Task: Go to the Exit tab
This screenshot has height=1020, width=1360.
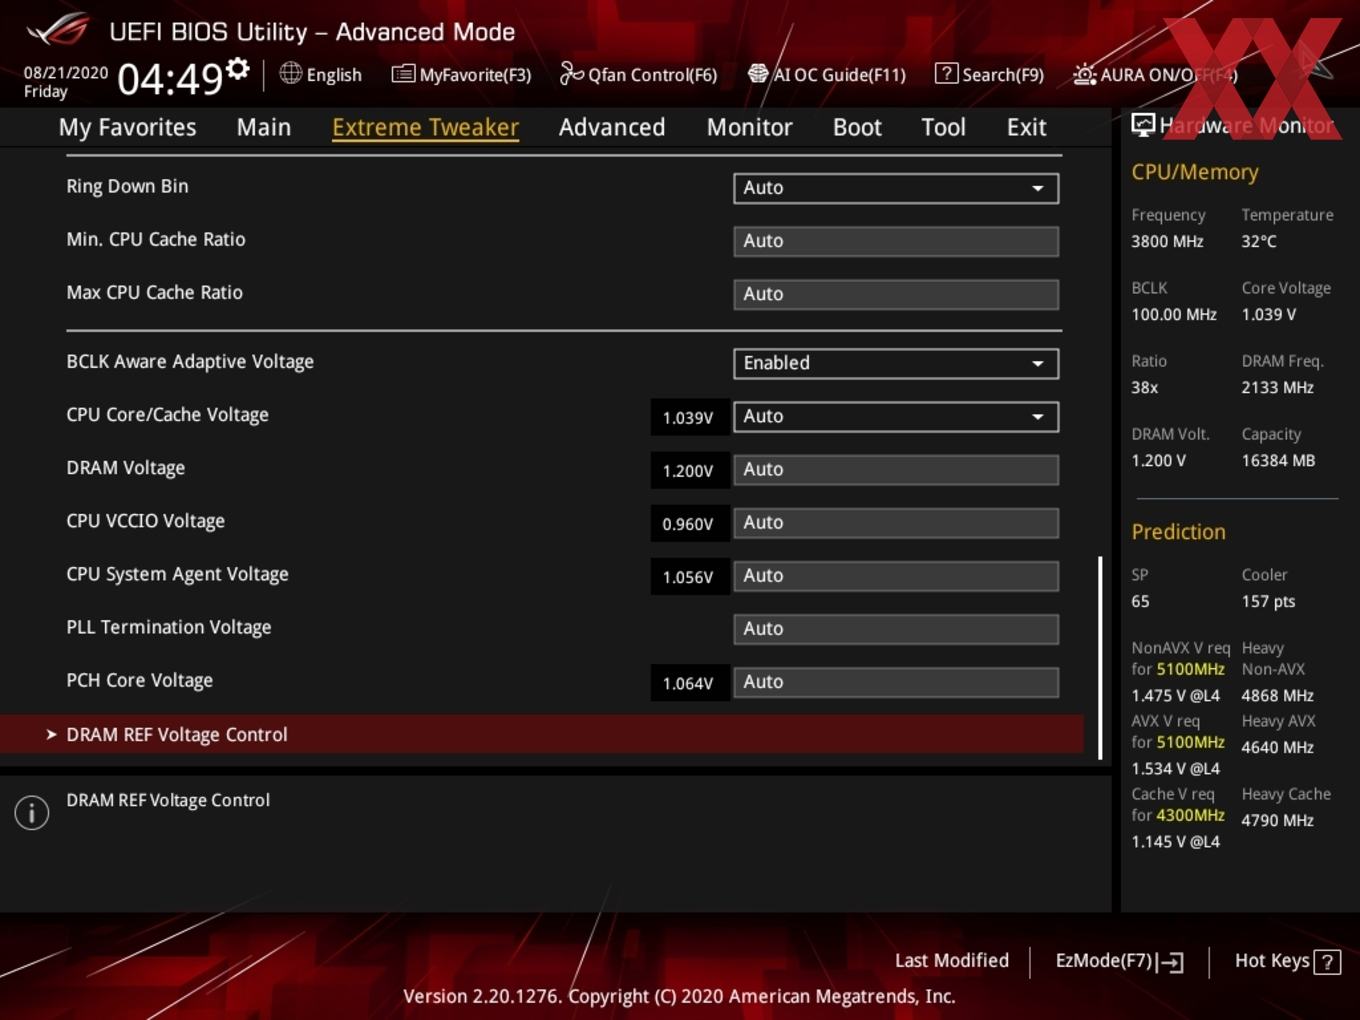Action: point(1026,127)
